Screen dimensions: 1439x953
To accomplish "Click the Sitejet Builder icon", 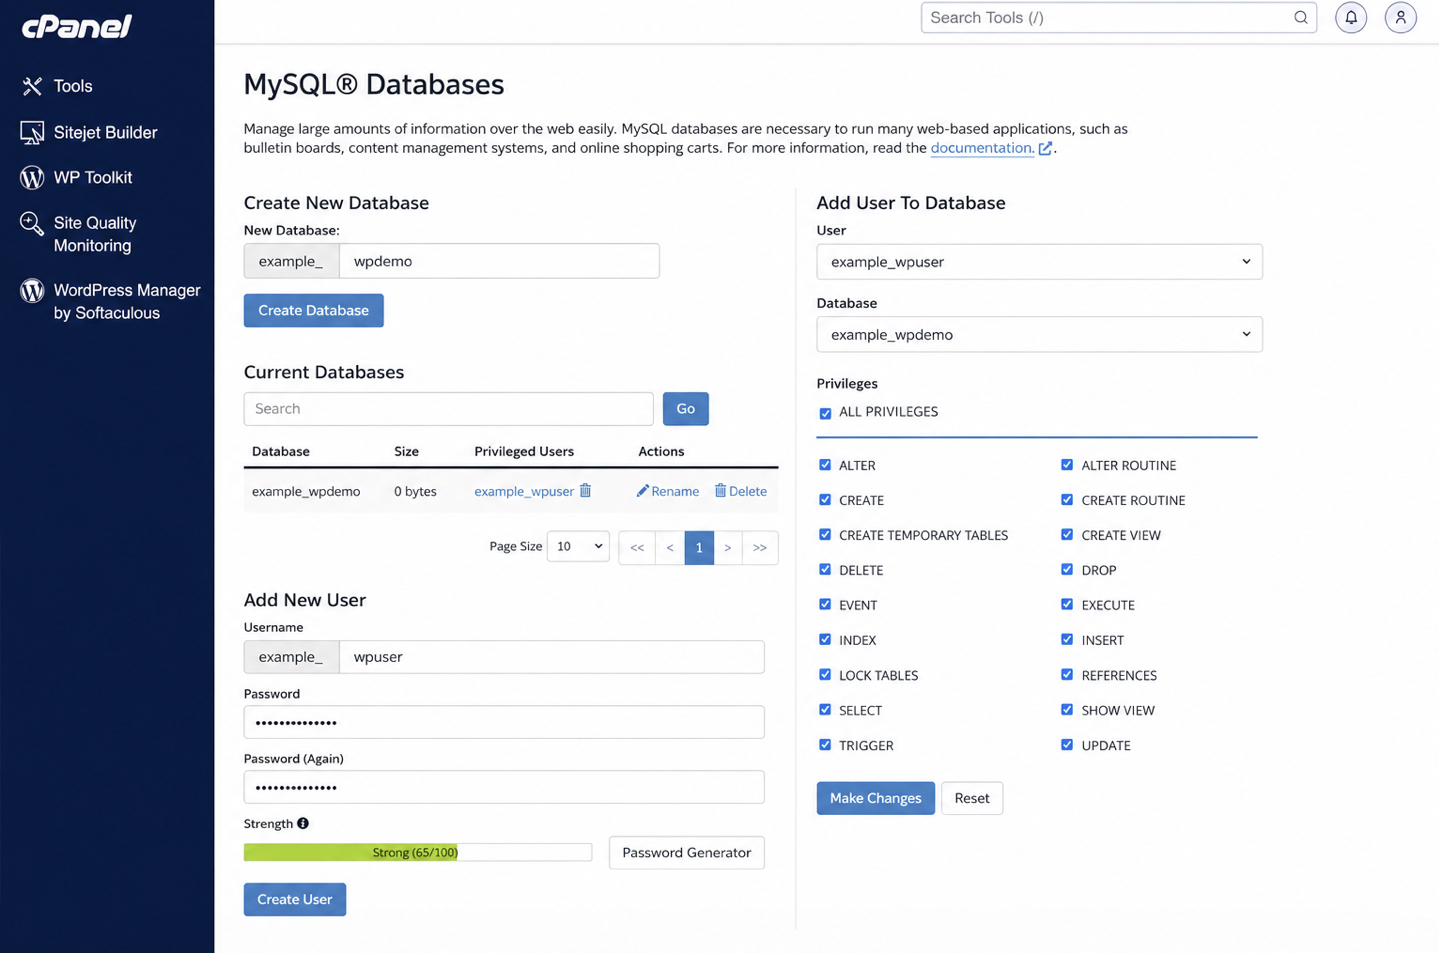I will pos(32,132).
